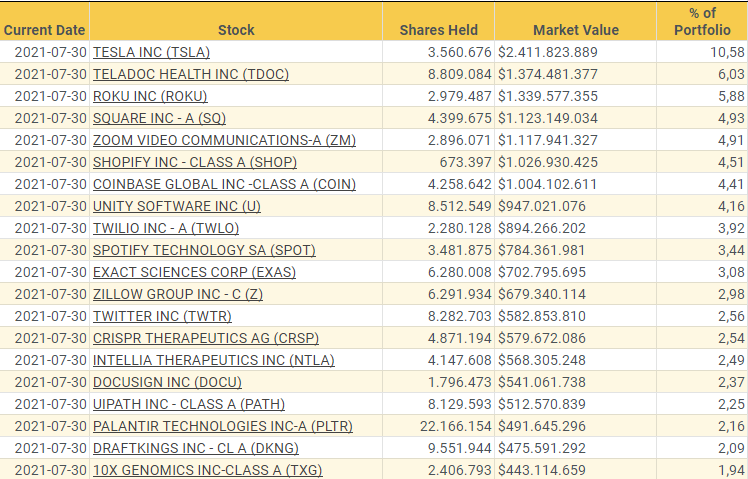This screenshot has width=748, height=479.
Task: Select Twilio portfolio percentage 3,92
Action: (731, 228)
